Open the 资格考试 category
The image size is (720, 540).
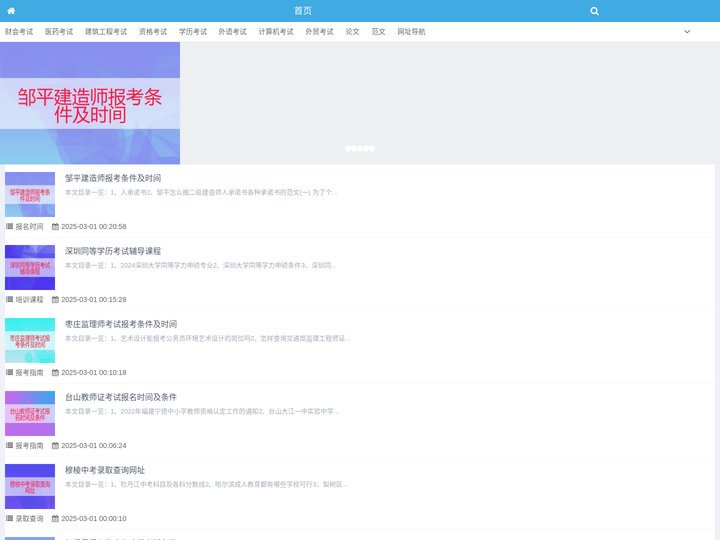point(153,32)
